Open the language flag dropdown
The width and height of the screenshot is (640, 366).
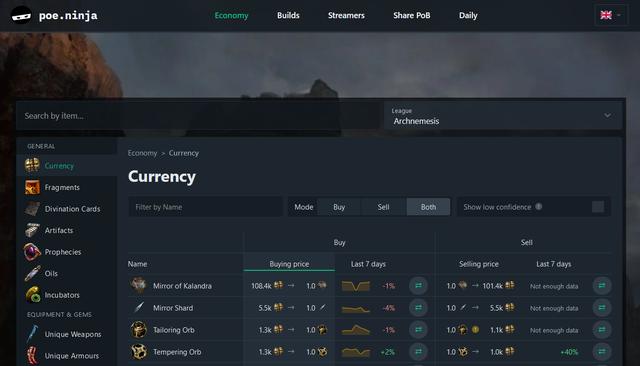(x=611, y=16)
